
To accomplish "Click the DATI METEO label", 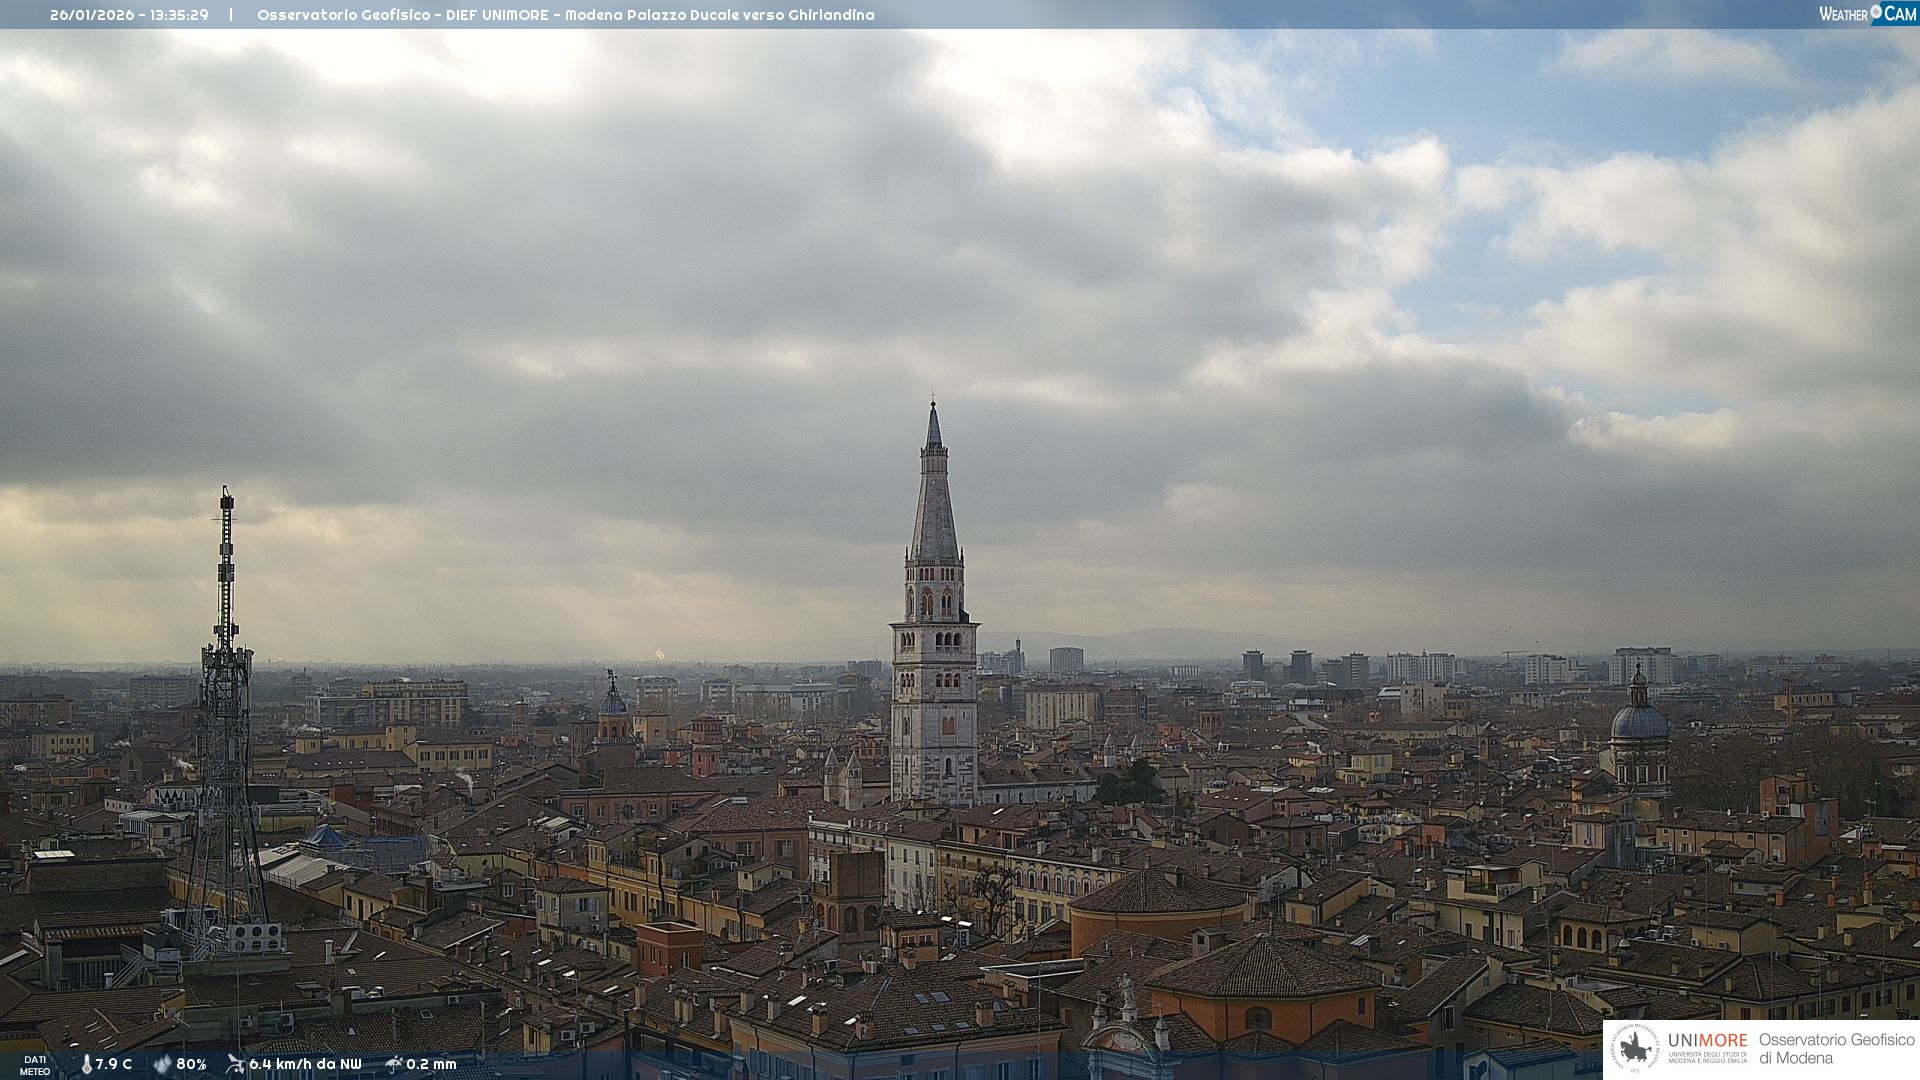I will click(x=35, y=1065).
